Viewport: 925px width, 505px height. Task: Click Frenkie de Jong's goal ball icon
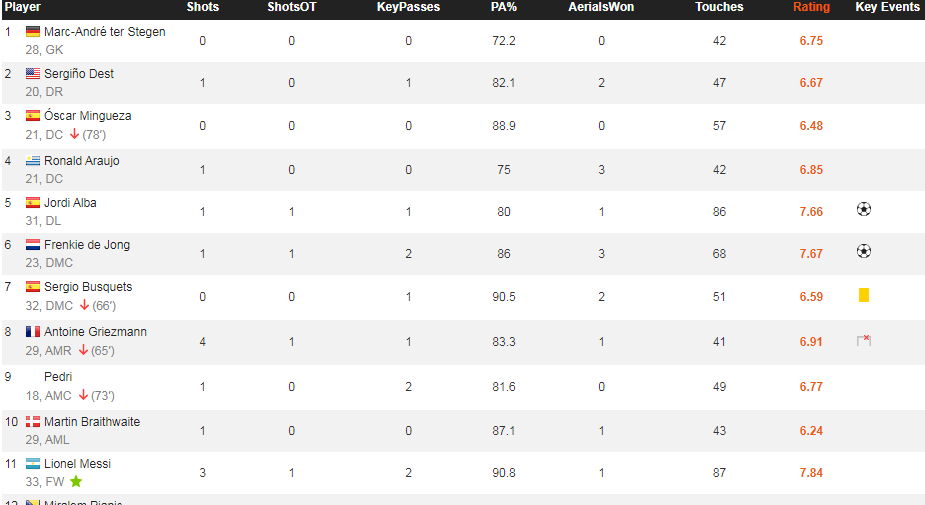[864, 251]
